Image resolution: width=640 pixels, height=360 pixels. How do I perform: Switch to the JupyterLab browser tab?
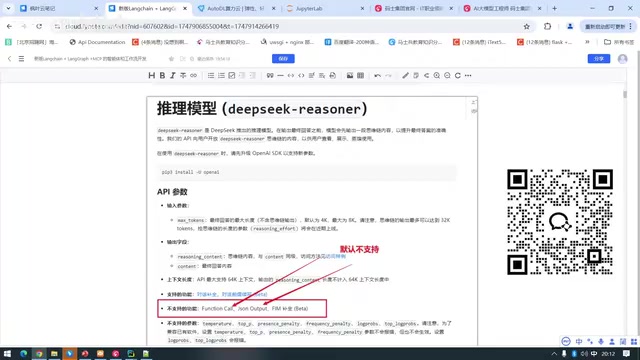point(325,8)
